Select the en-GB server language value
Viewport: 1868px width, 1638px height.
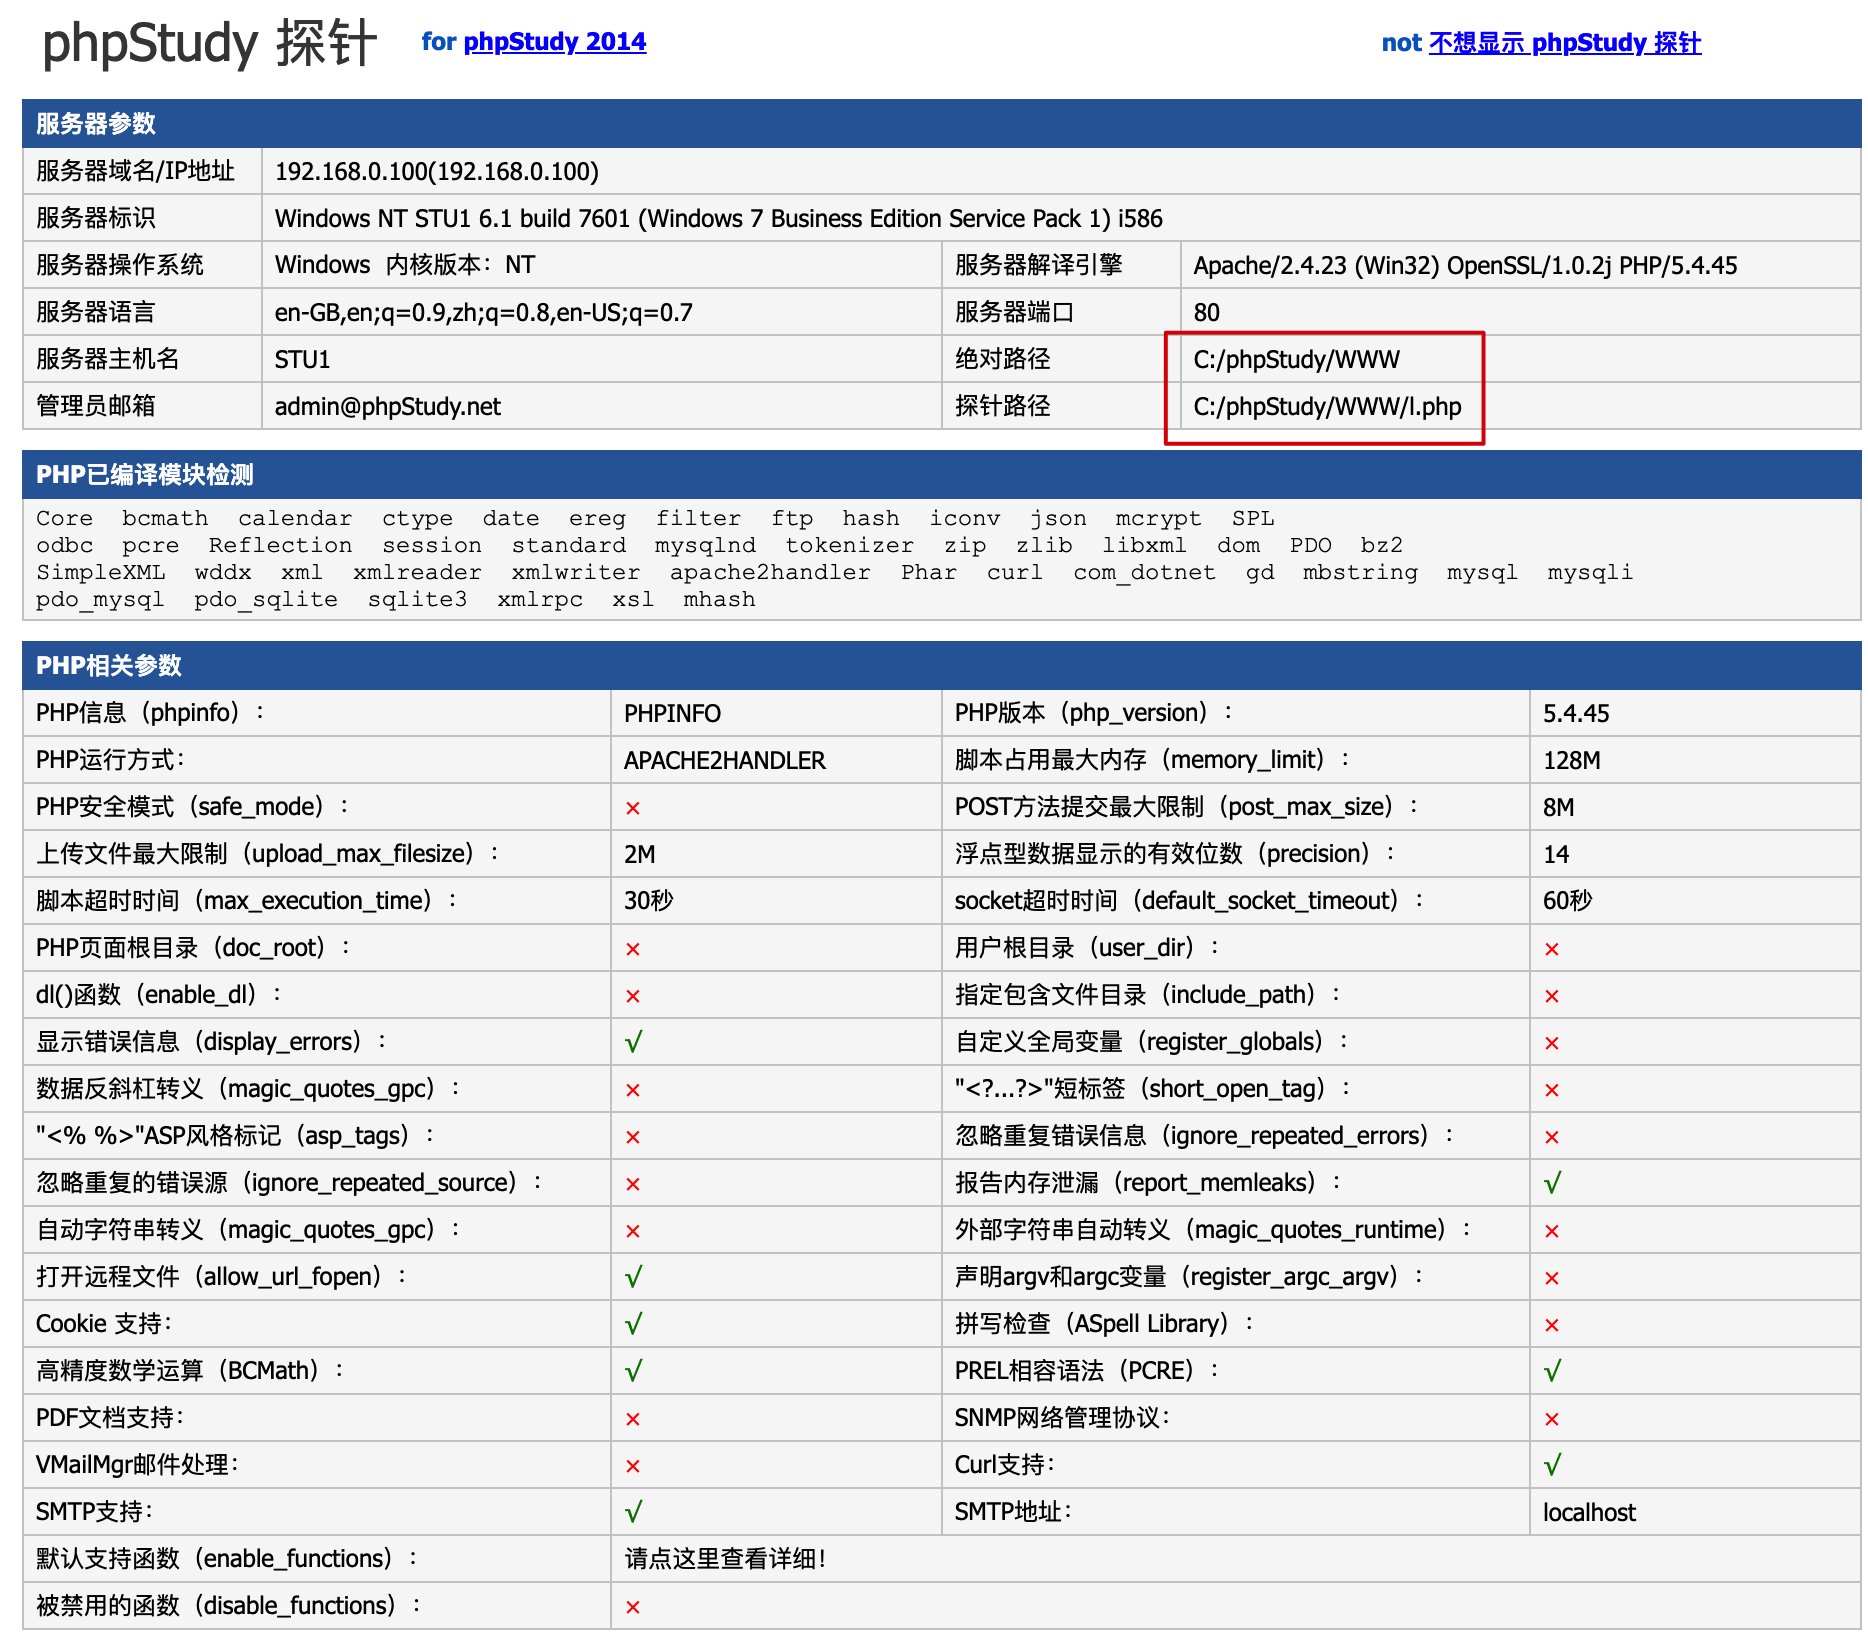click(484, 312)
